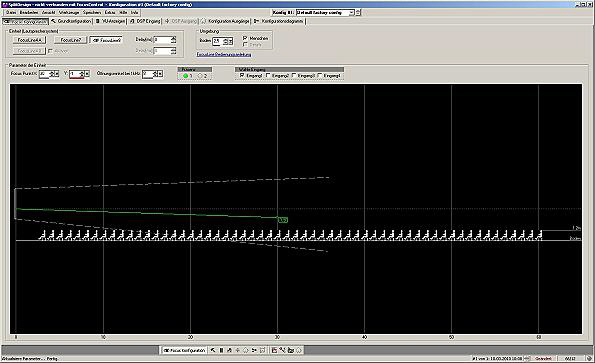Open Werkzeuge menu
The height and width of the screenshot is (363, 595).
(69, 13)
